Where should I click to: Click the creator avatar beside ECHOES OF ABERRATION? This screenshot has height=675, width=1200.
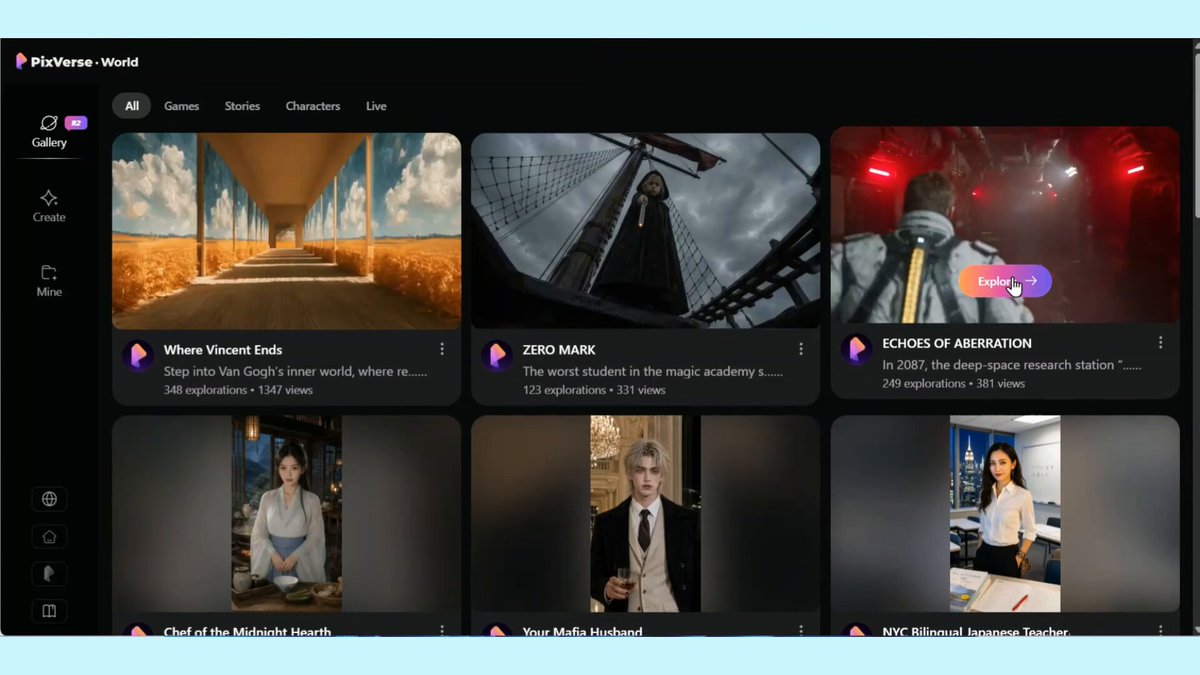(x=856, y=349)
